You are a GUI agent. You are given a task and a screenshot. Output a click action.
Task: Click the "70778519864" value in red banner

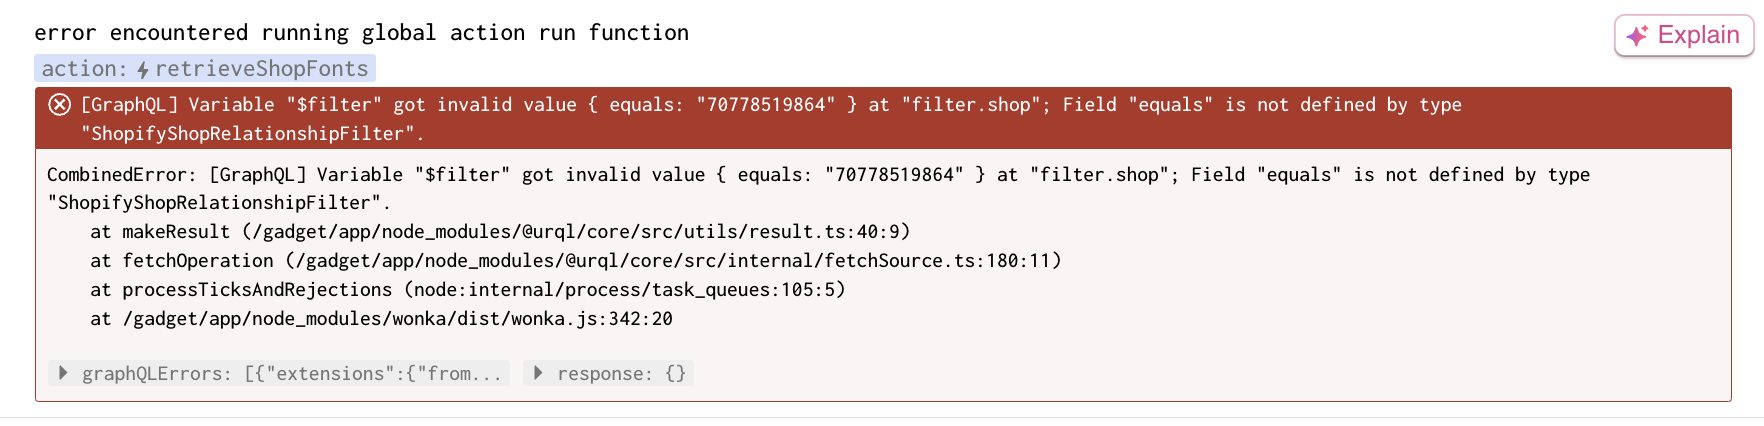[x=765, y=105]
